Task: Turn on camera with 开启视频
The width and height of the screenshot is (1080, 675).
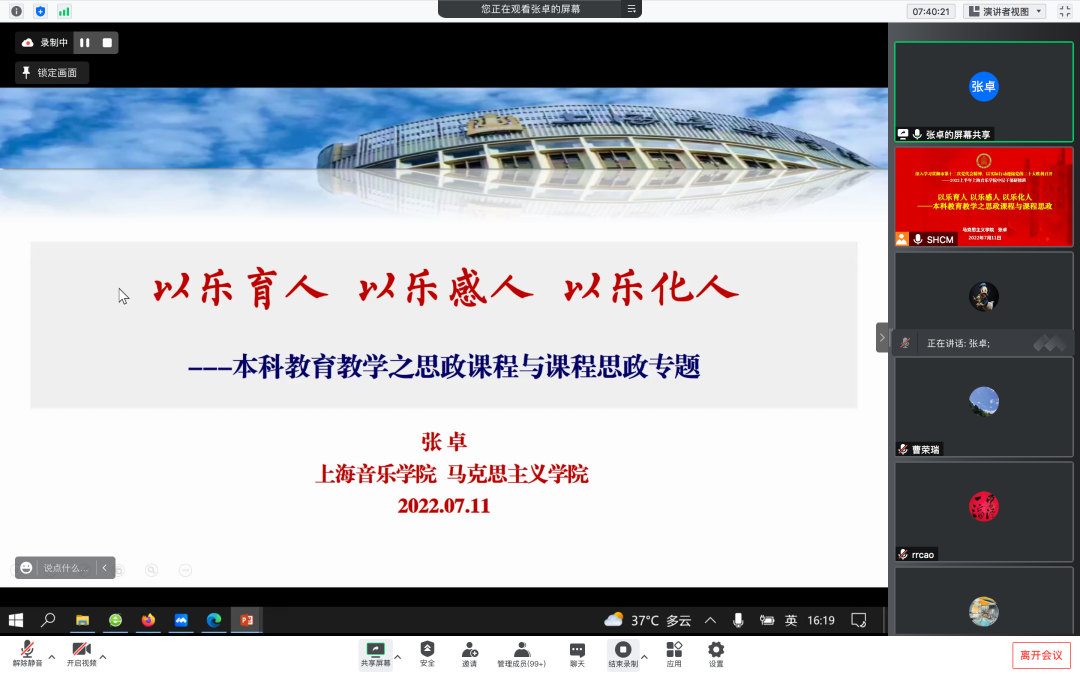Action: click(81, 654)
